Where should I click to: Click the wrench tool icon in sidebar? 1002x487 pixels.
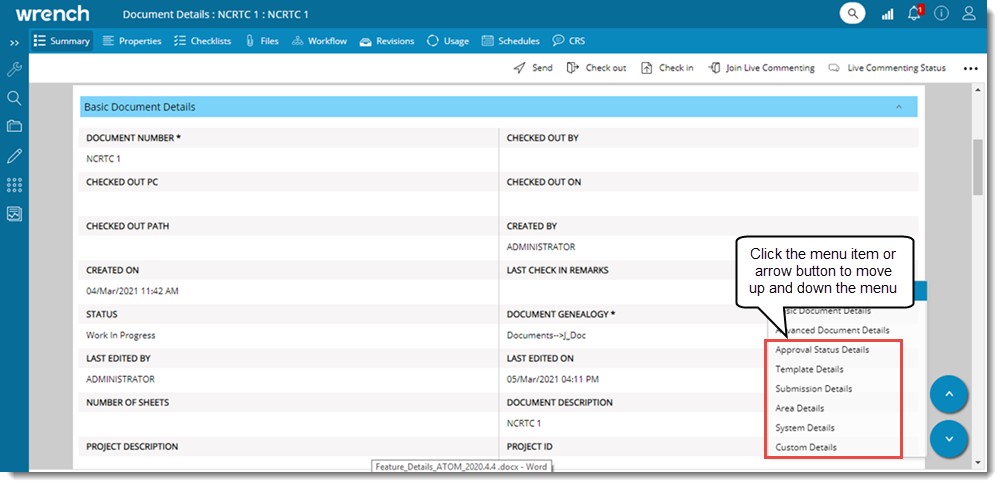[x=14, y=70]
